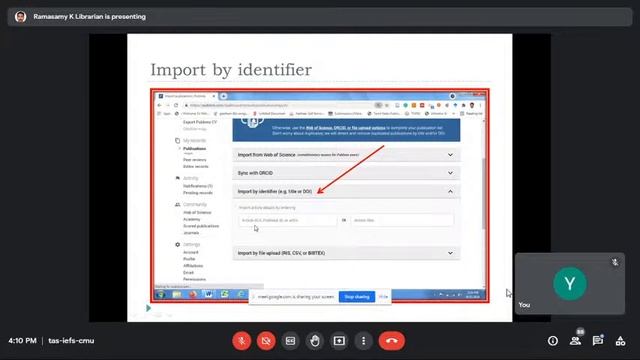
Task: Leave the call with the red hang-up button
Action: tap(391, 340)
